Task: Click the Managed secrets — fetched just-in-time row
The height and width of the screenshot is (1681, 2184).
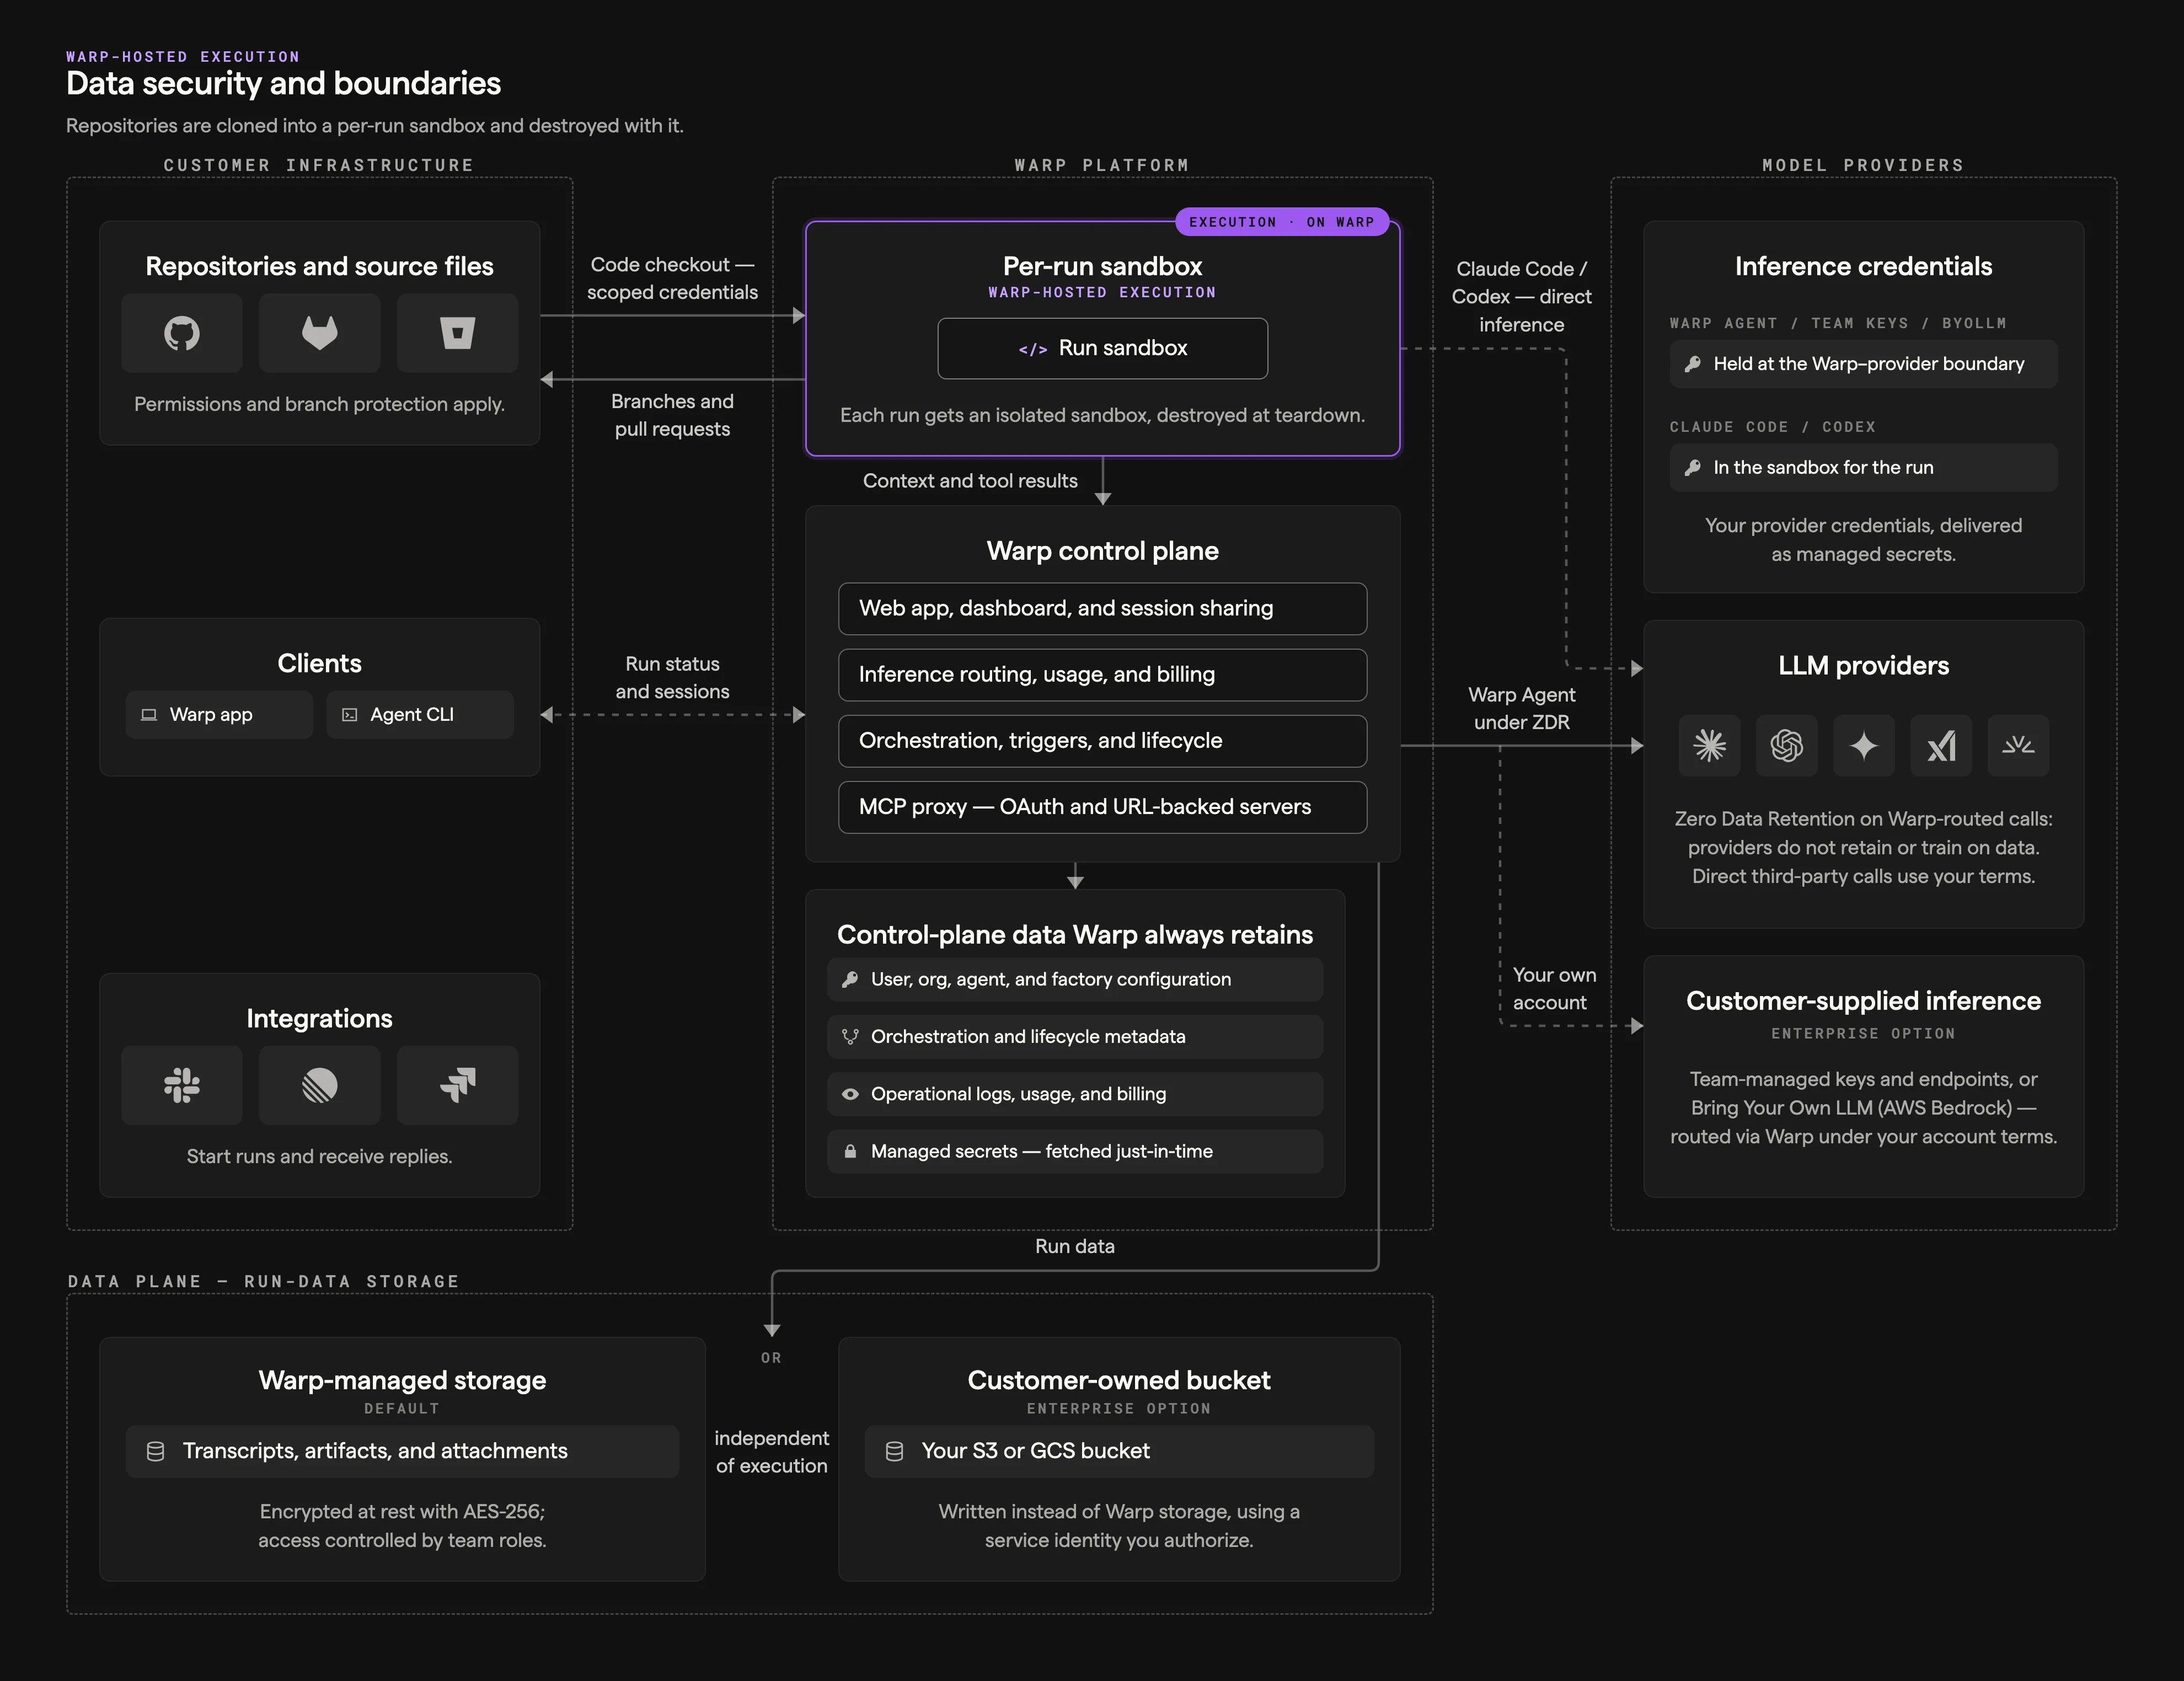Action: point(1075,1152)
